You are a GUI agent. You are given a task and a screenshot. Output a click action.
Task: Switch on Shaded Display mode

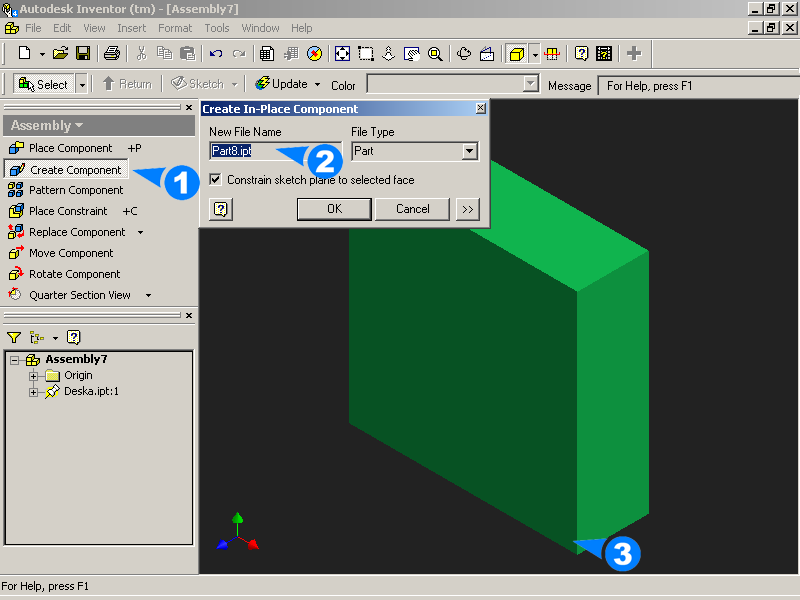pyautogui.click(x=517, y=53)
